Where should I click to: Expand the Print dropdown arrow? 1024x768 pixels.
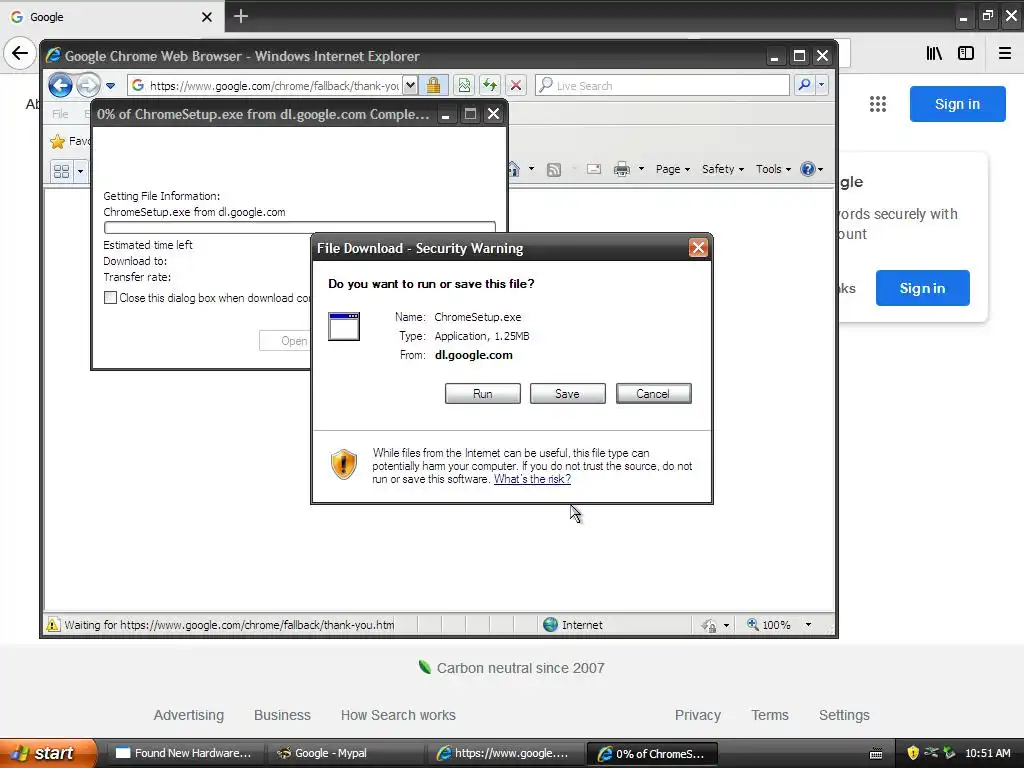pos(641,169)
